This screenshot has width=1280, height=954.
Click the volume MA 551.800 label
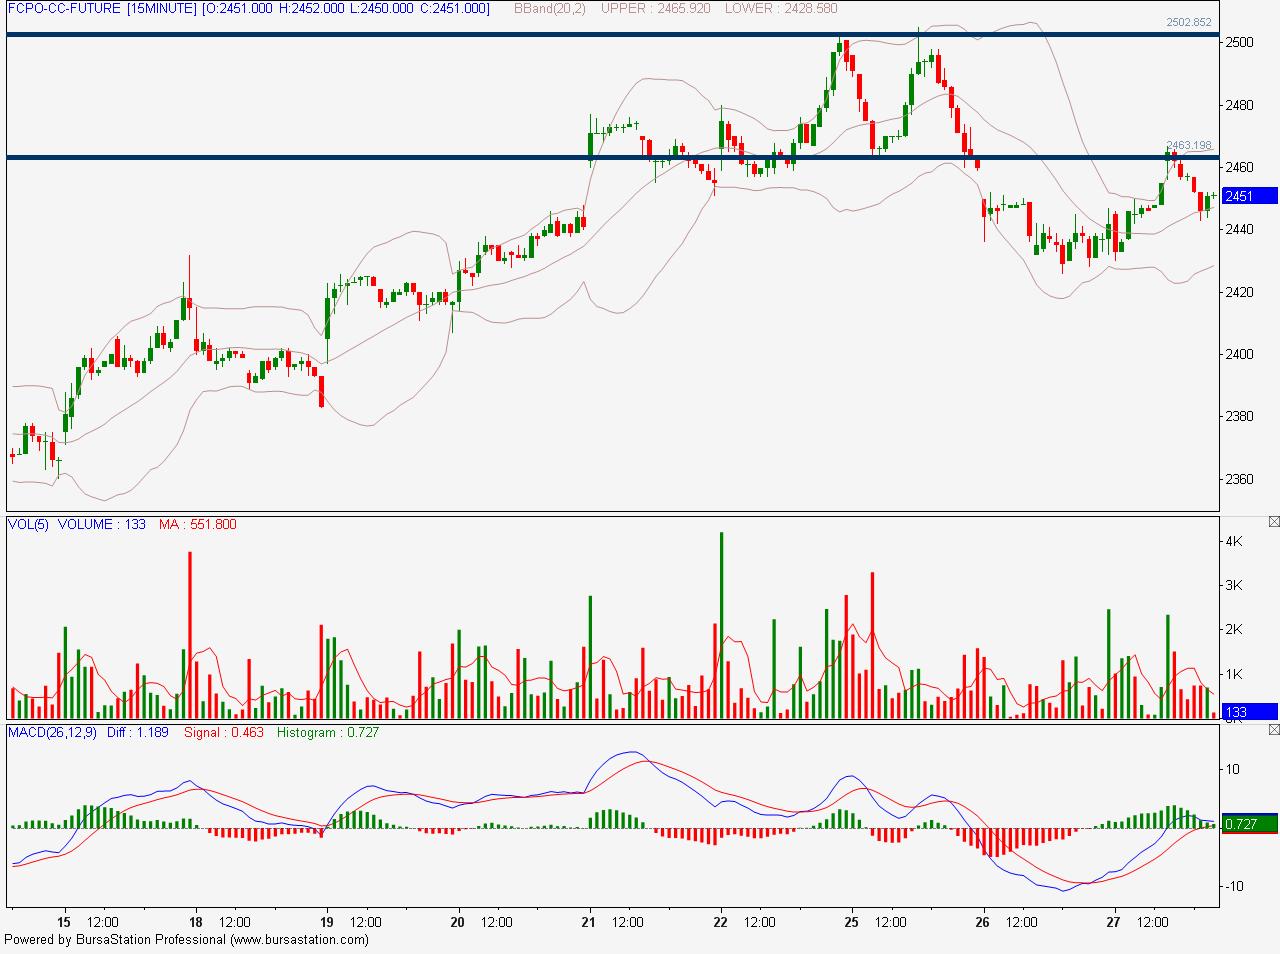(x=198, y=524)
